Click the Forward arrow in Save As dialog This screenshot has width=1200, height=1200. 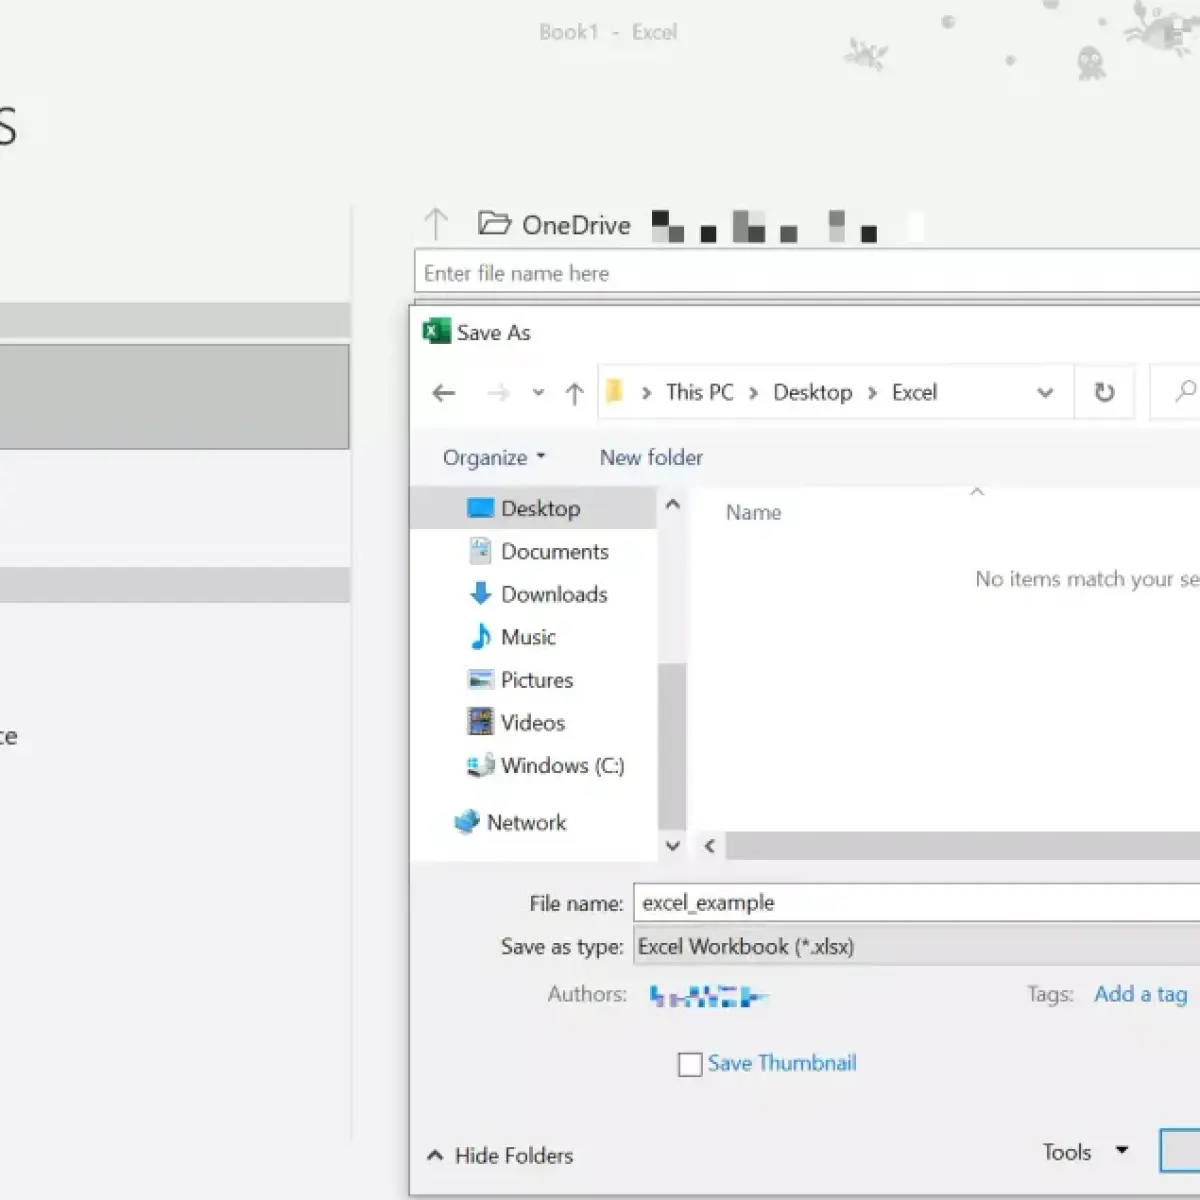498,393
